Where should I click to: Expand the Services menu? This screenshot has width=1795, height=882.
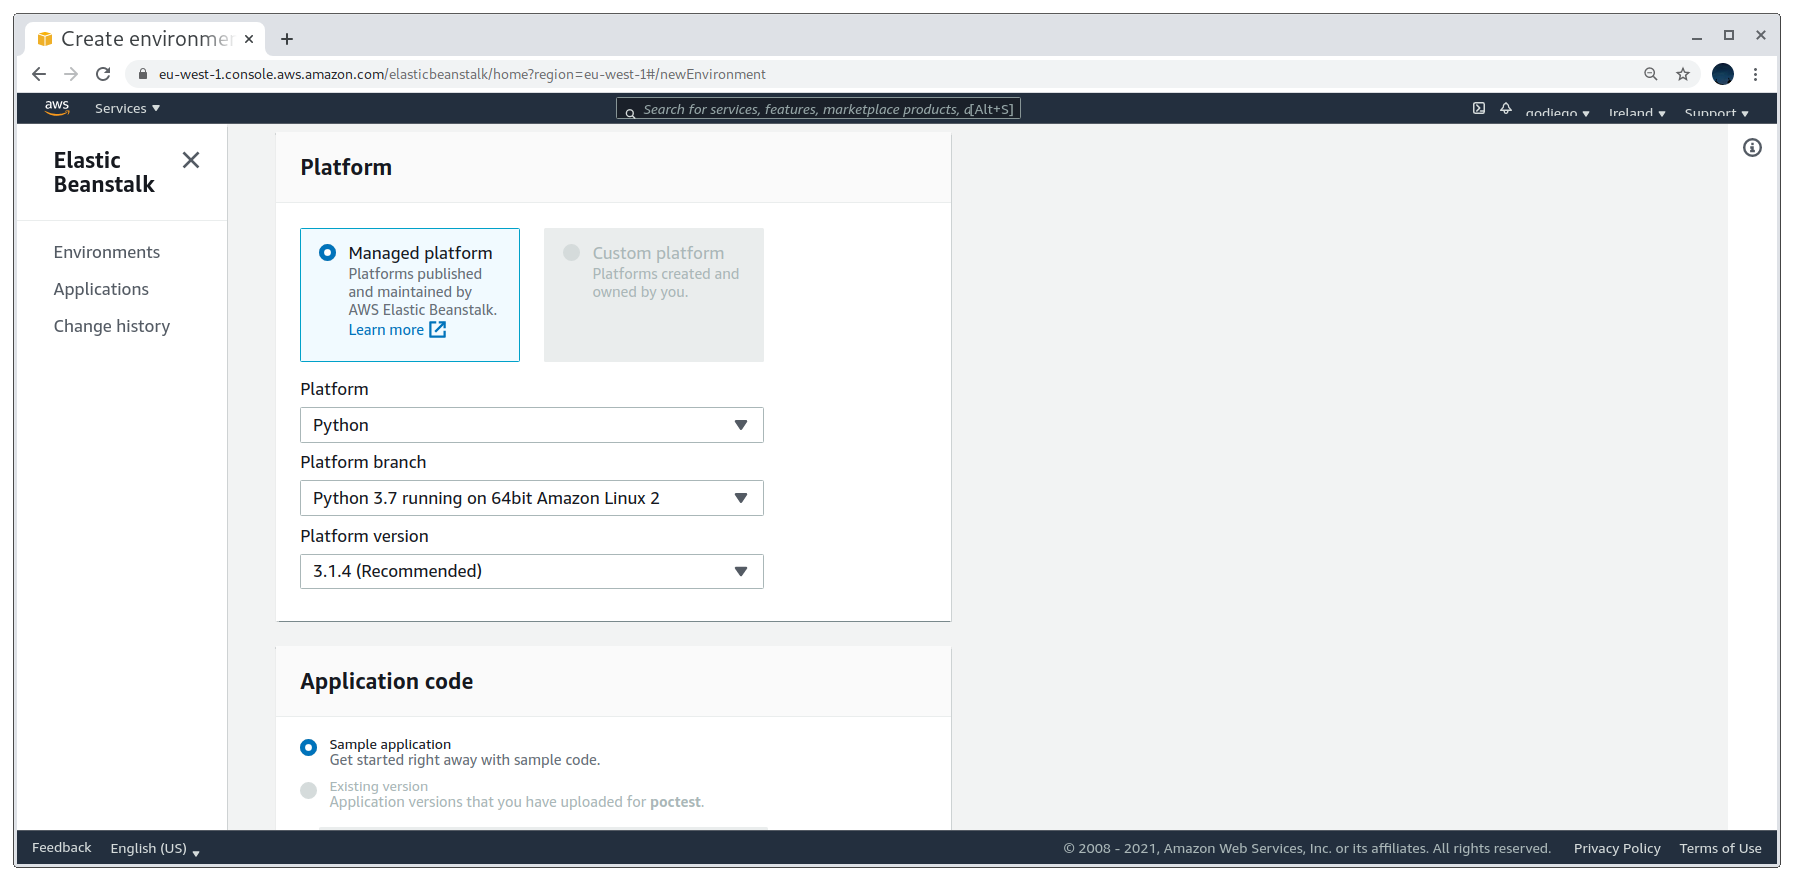tap(127, 108)
